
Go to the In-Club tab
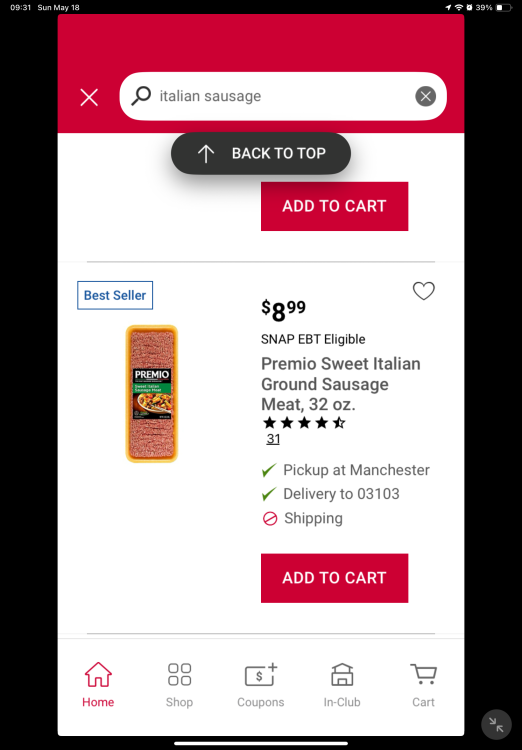point(342,685)
